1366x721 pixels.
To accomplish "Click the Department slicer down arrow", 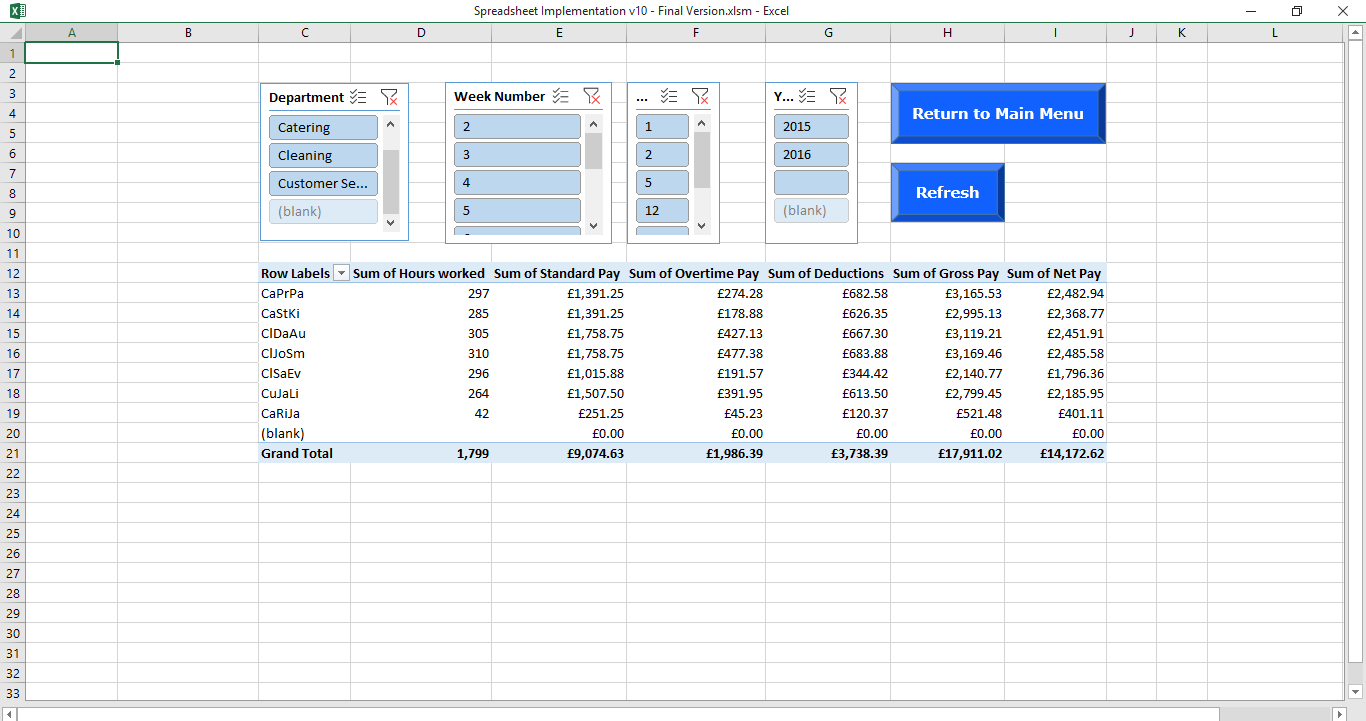I will pos(390,223).
